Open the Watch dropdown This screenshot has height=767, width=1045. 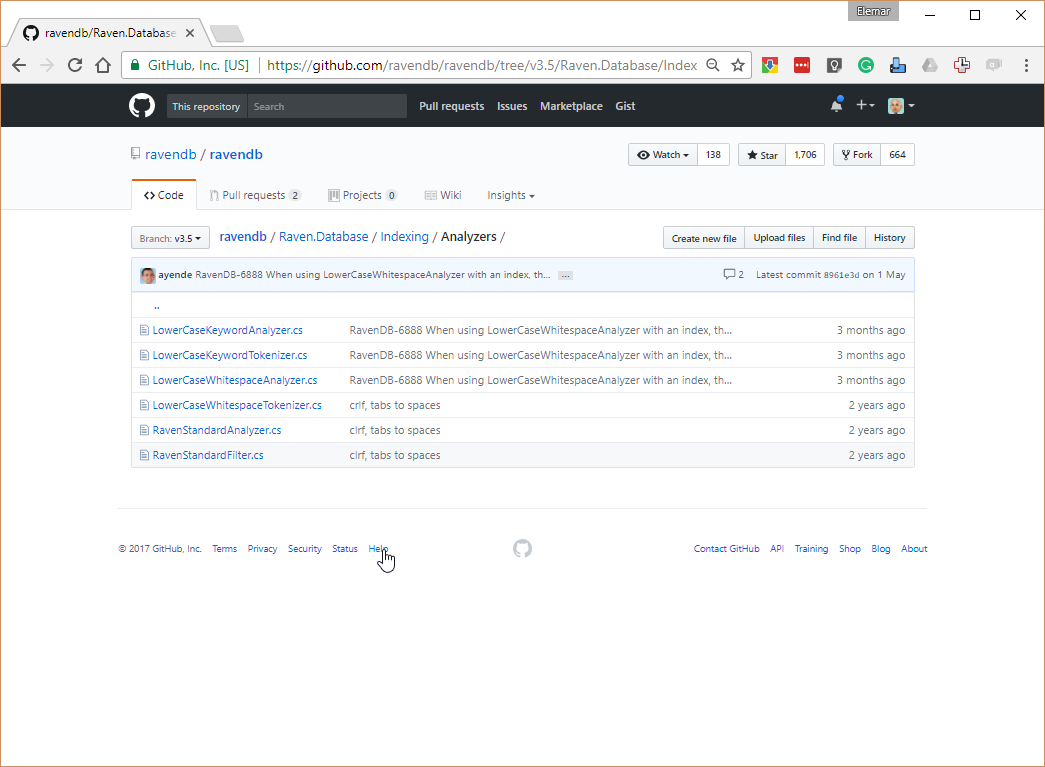point(662,155)
